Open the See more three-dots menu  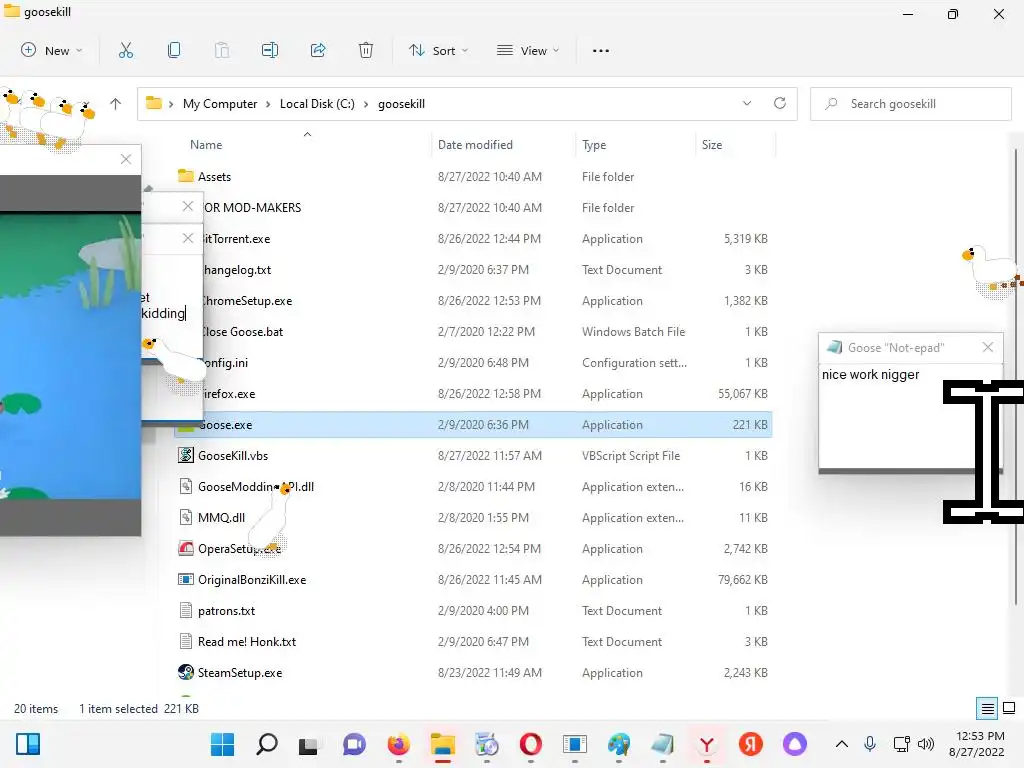click(601, 50)
